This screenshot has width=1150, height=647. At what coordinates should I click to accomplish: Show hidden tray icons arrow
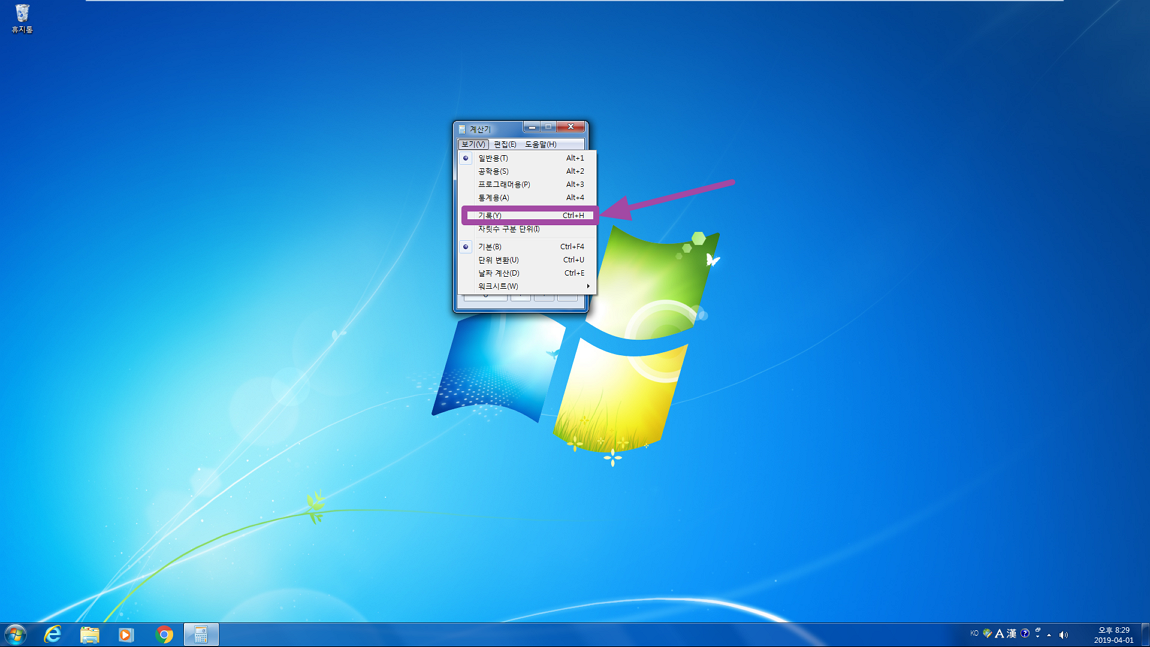pos(1050,635)
